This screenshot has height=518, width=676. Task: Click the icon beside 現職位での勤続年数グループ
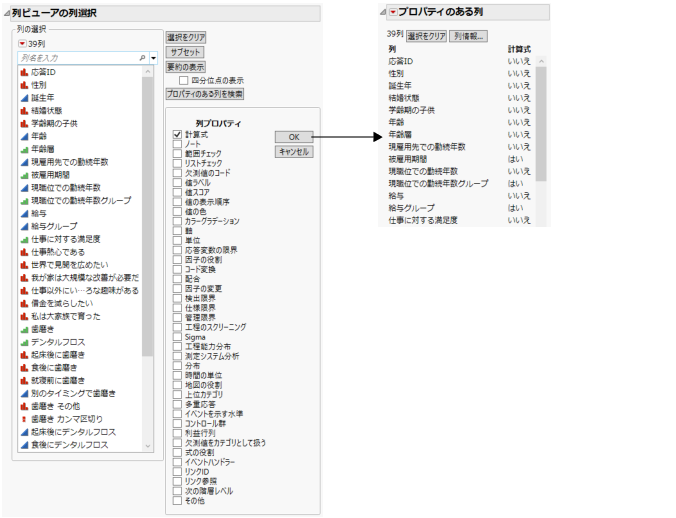coord(25,201)
